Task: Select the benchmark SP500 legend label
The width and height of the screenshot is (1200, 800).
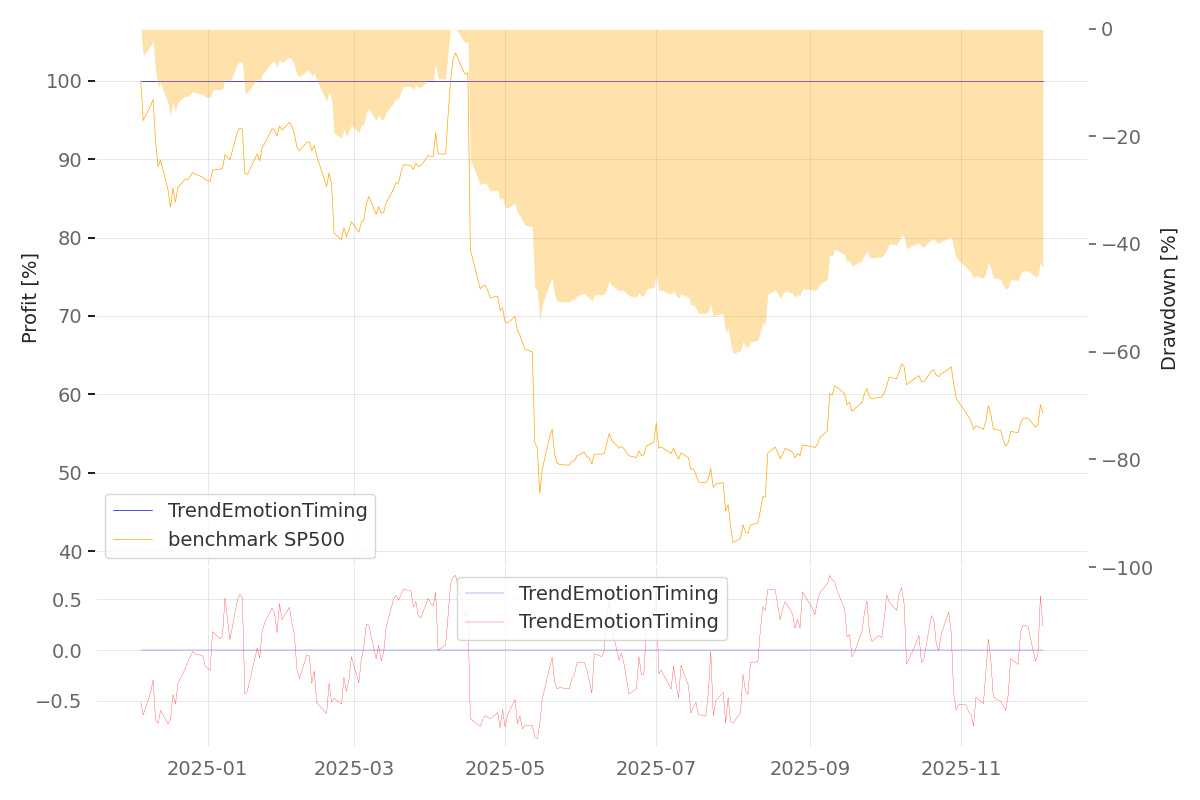Action: click(x=256, y=540)
